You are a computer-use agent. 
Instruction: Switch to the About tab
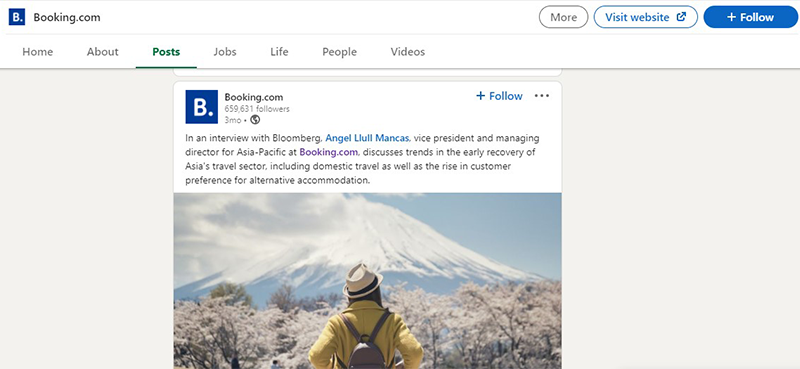pos(103,52)
